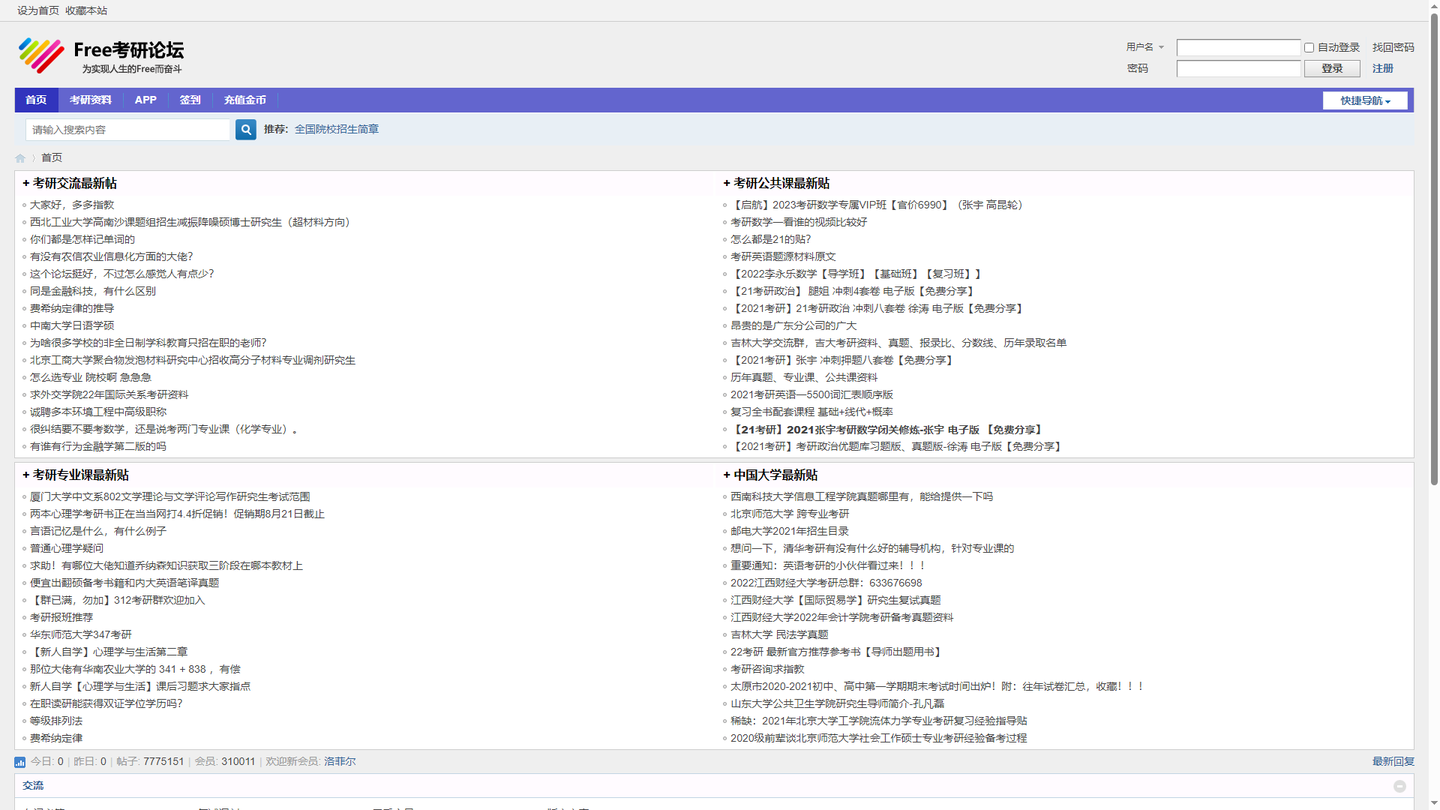Viewport: 1440px width, 810px height.
Task: Open the post 有谁有行为金融学第二版的吗
Action: pos(98,447)
